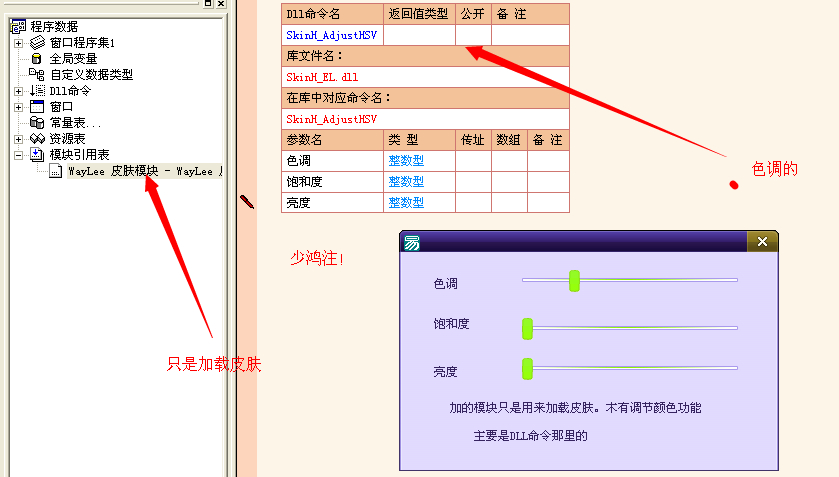Image resolution: width=839 pixels, height=477 pixels.
Task: Click the 色调 parameter name cell
Action: coord(332,161)
